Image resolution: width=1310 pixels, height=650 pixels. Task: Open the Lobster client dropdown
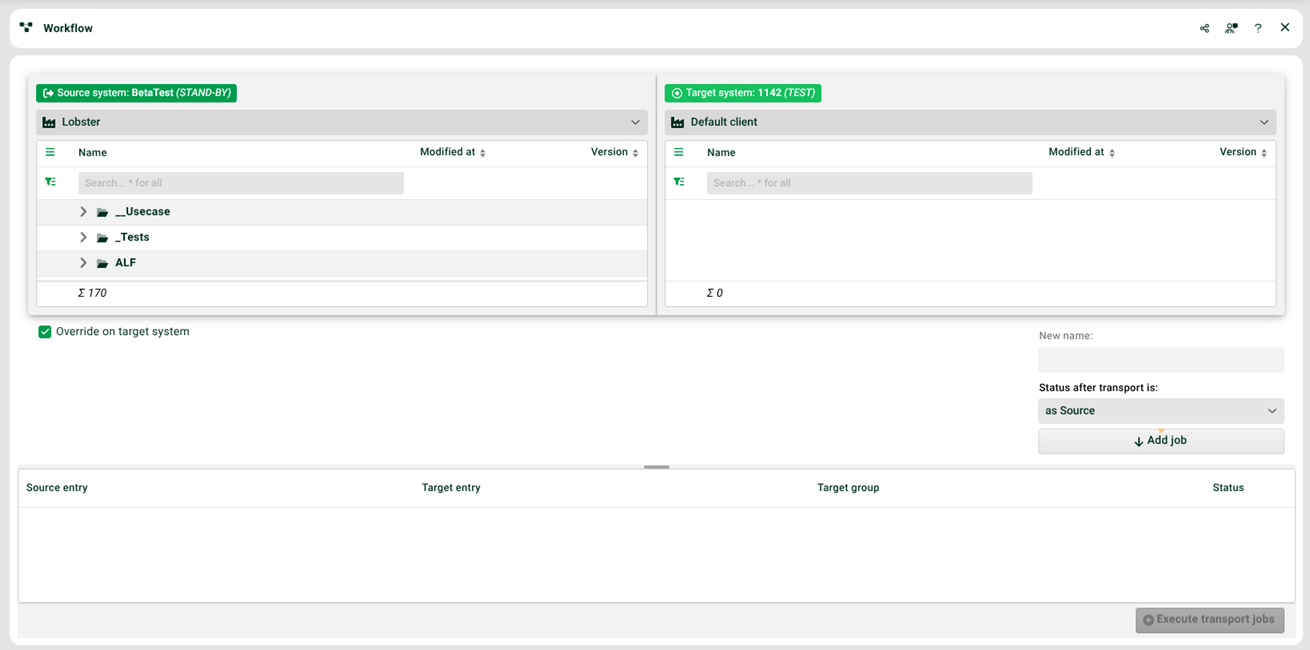[342, 122]
